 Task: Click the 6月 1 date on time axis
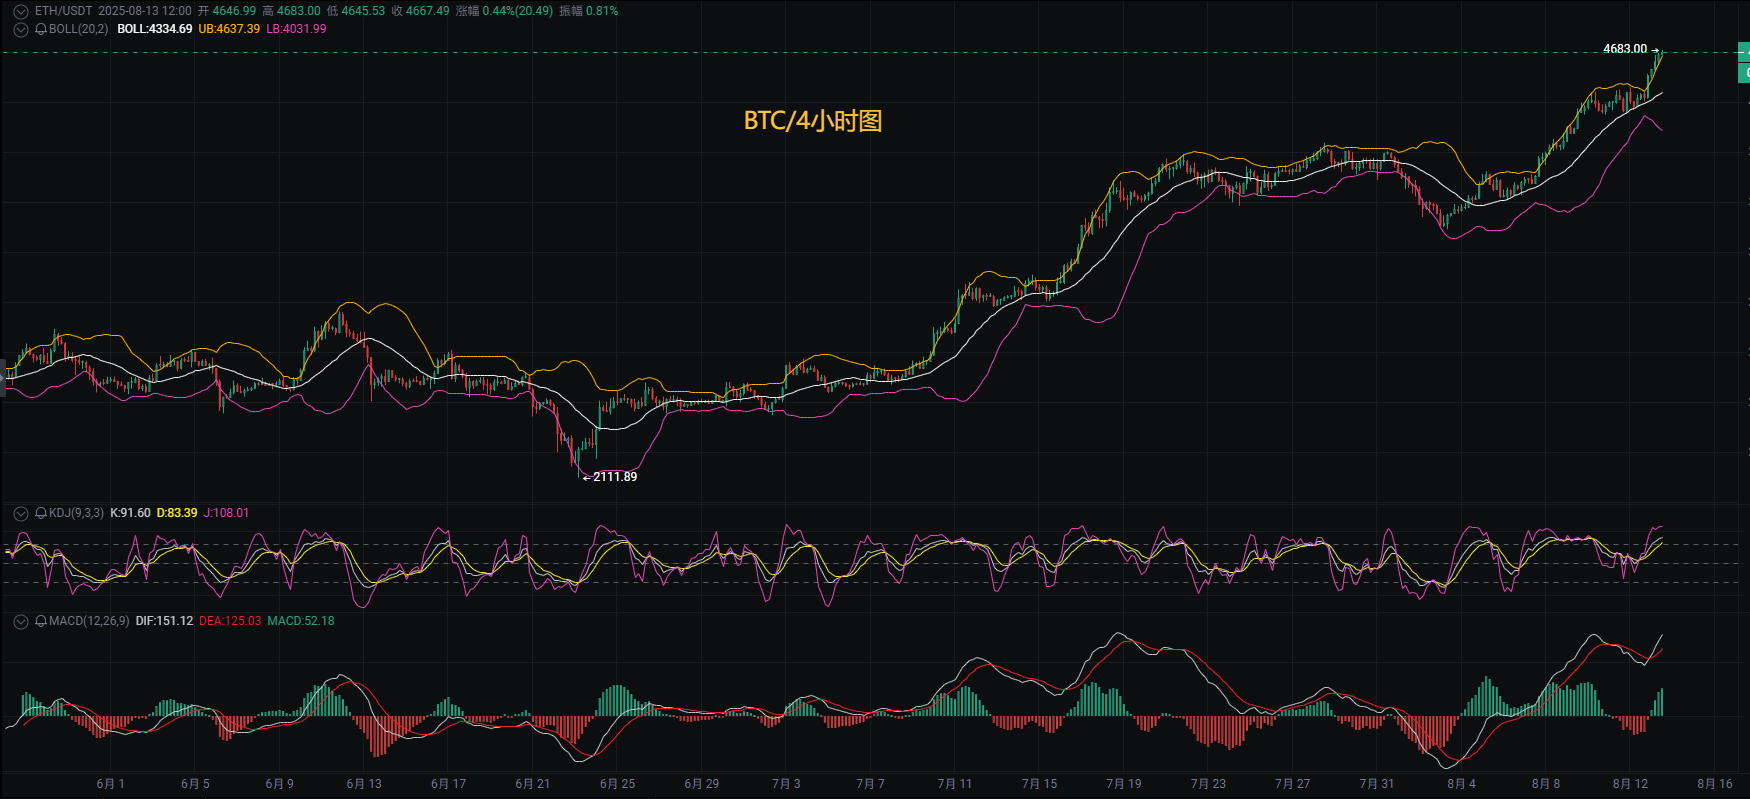111,784
